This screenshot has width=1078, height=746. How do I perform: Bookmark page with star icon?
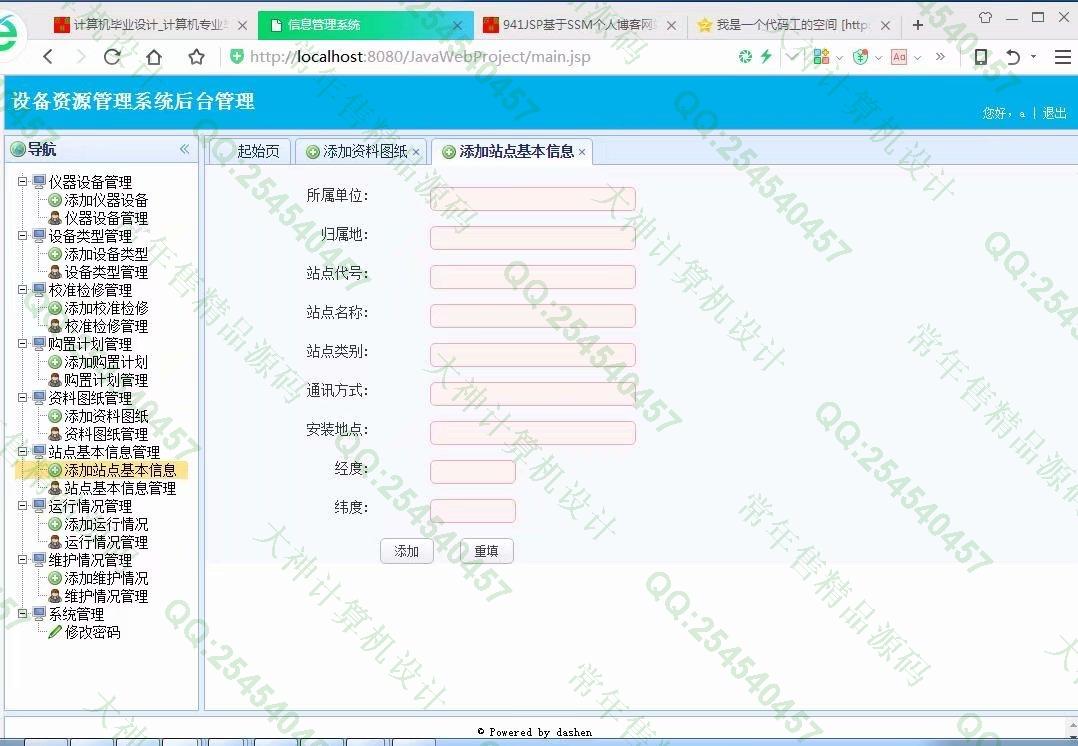tap(197, 56)
